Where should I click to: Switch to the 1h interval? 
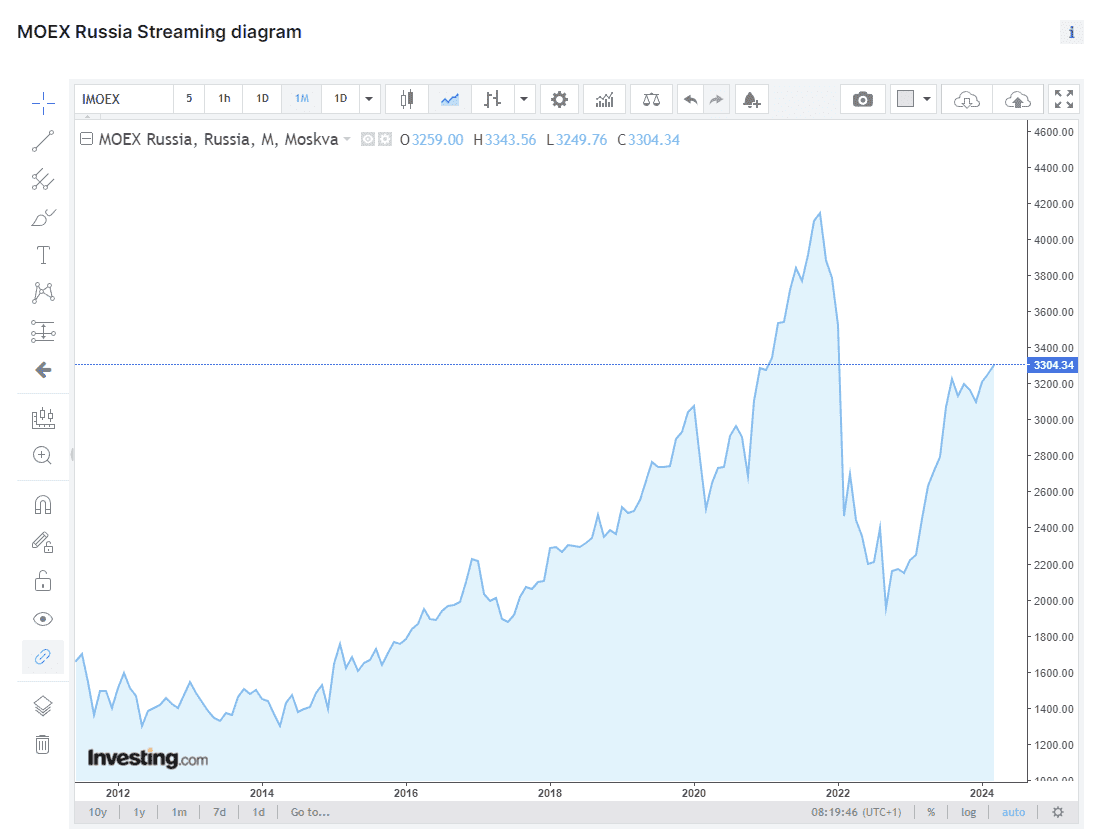[x=224, y=99]
